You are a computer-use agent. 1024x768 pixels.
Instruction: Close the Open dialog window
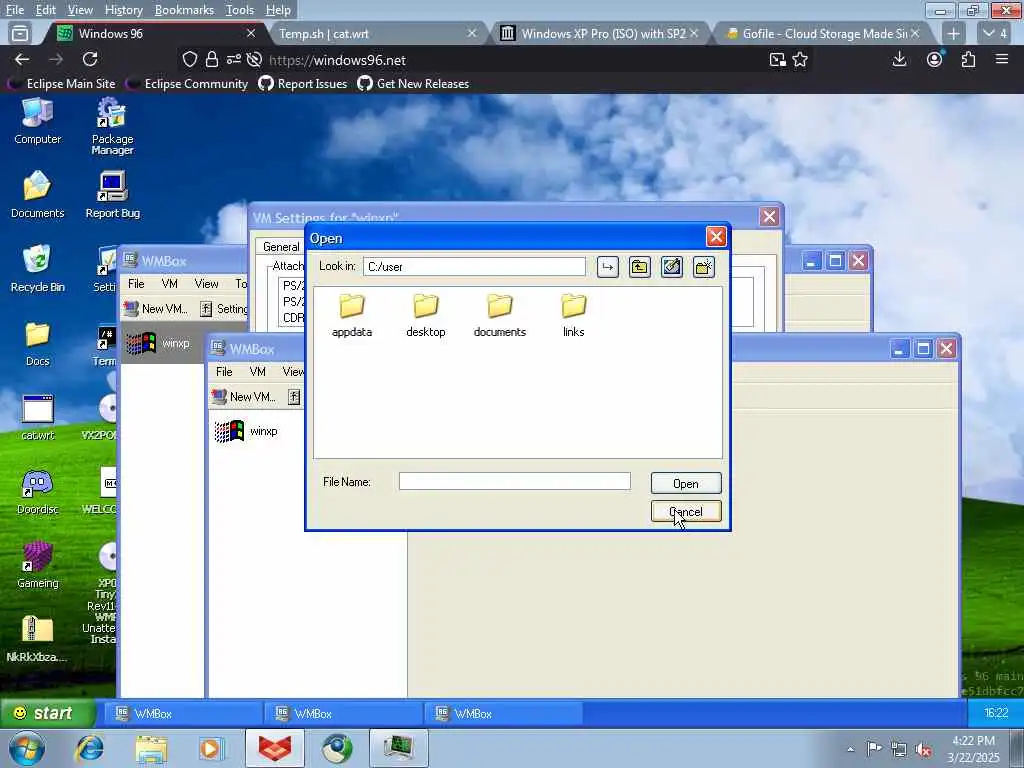click(716, 237)
